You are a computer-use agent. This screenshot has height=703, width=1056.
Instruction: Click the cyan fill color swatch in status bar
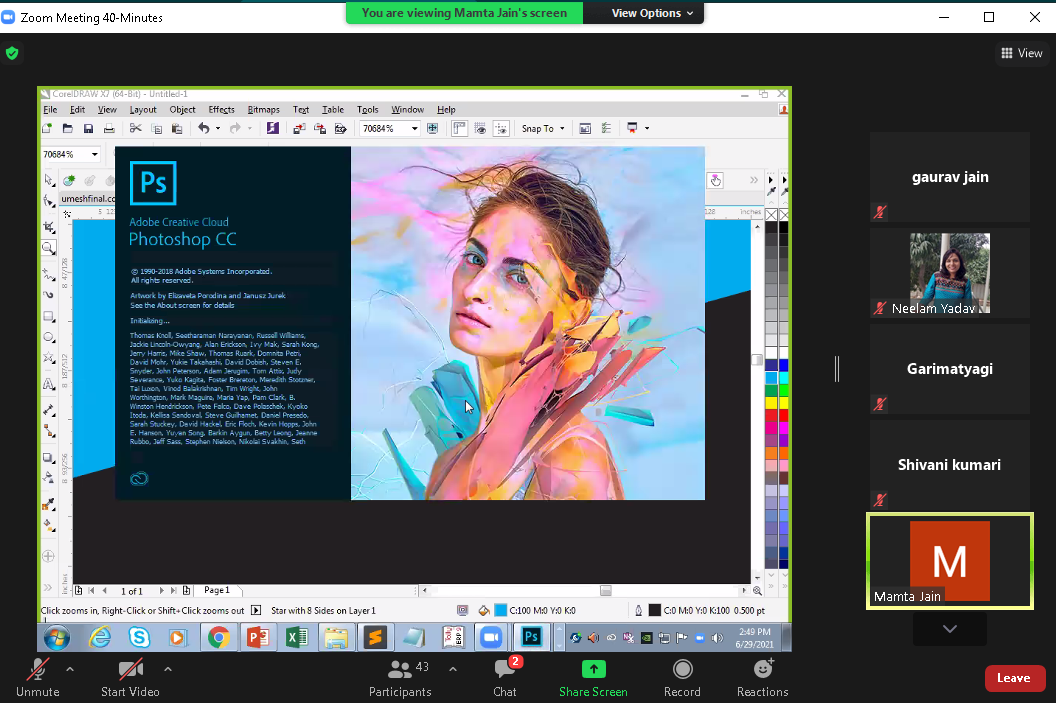501,610
